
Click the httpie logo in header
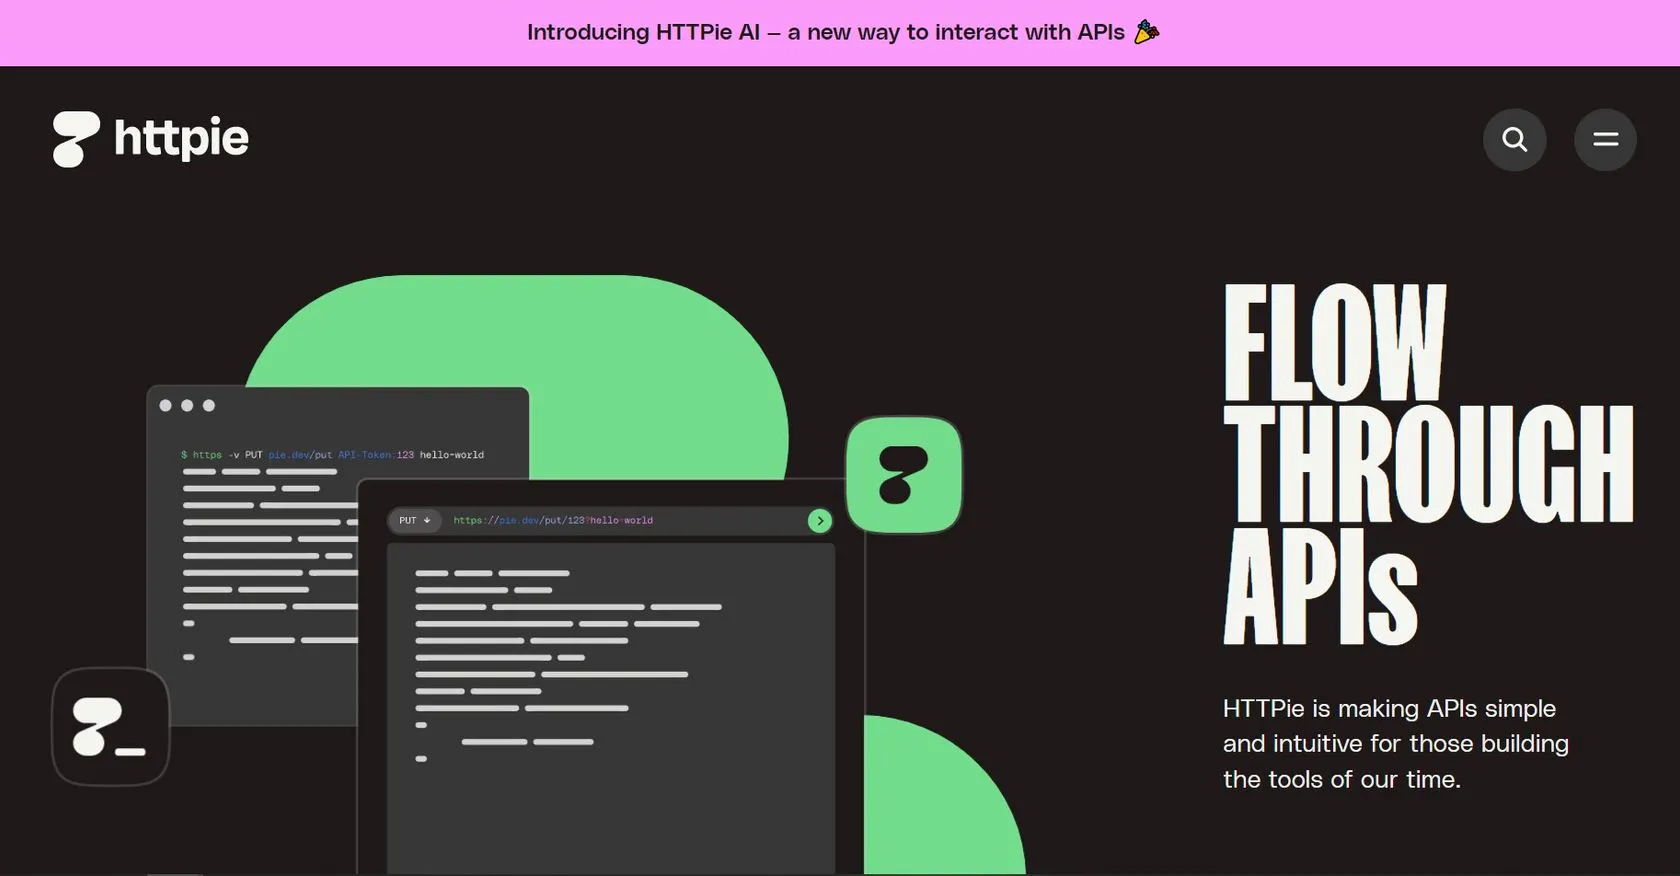pos(151,139)
